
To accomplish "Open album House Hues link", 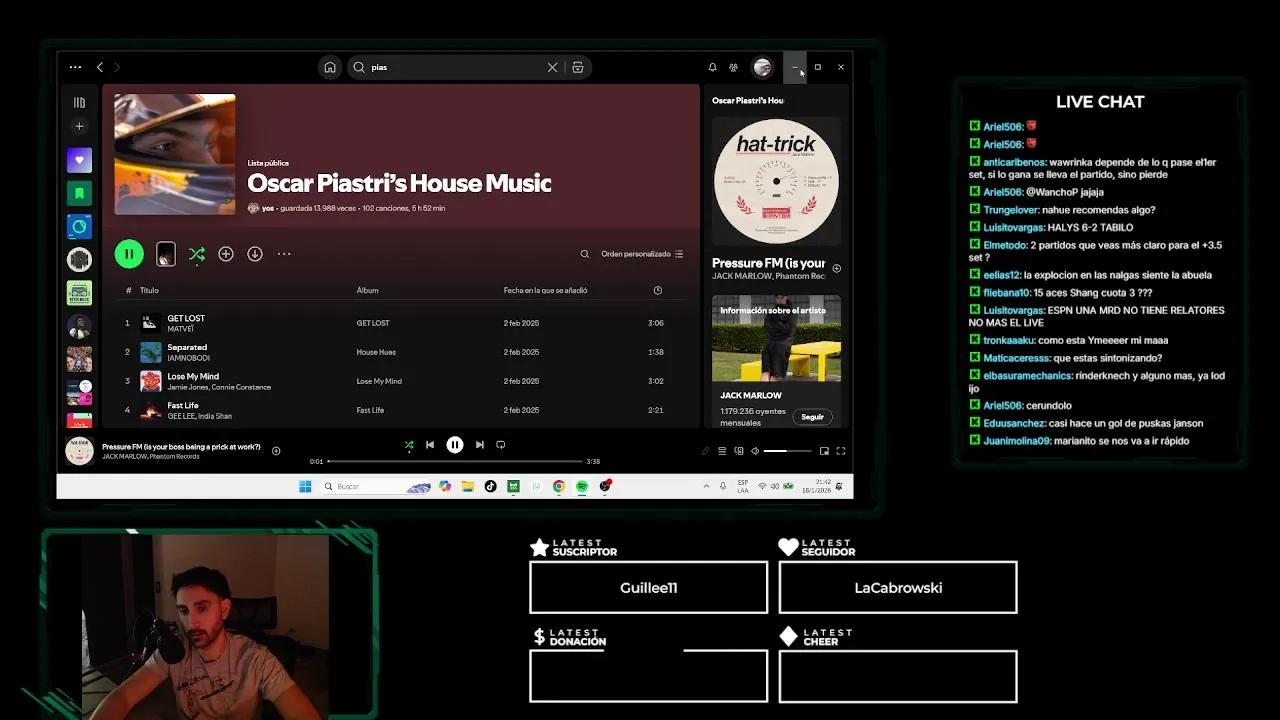I will (x=376, y=352).
